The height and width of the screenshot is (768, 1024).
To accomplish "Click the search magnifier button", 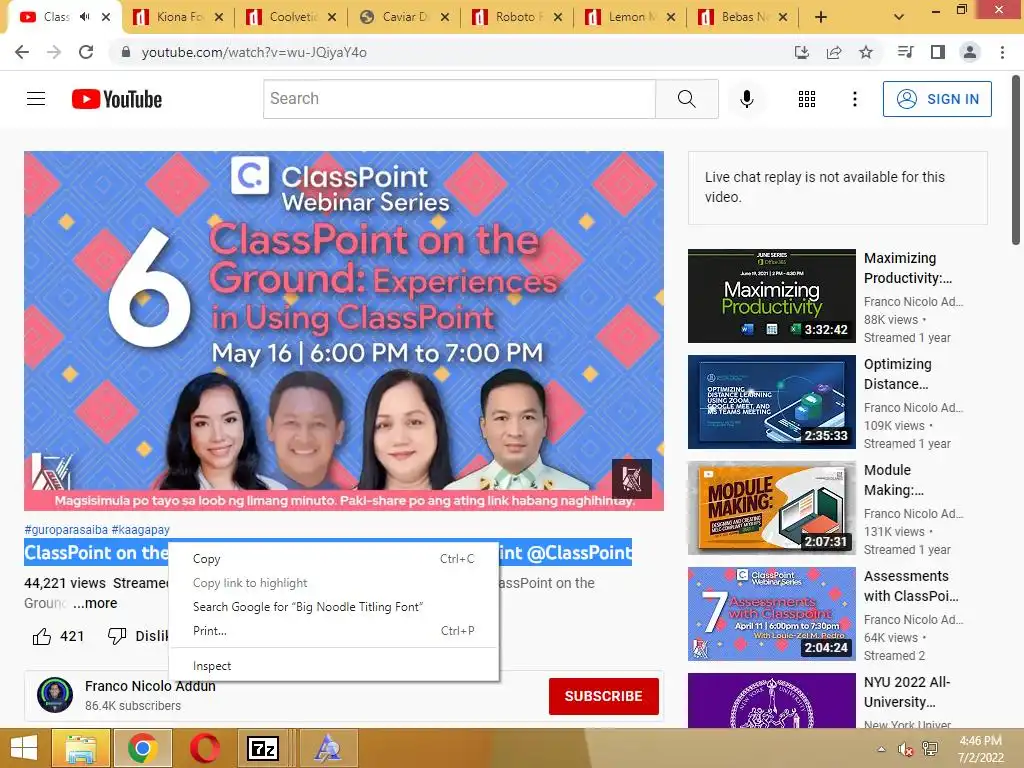I will coord(686,99).
